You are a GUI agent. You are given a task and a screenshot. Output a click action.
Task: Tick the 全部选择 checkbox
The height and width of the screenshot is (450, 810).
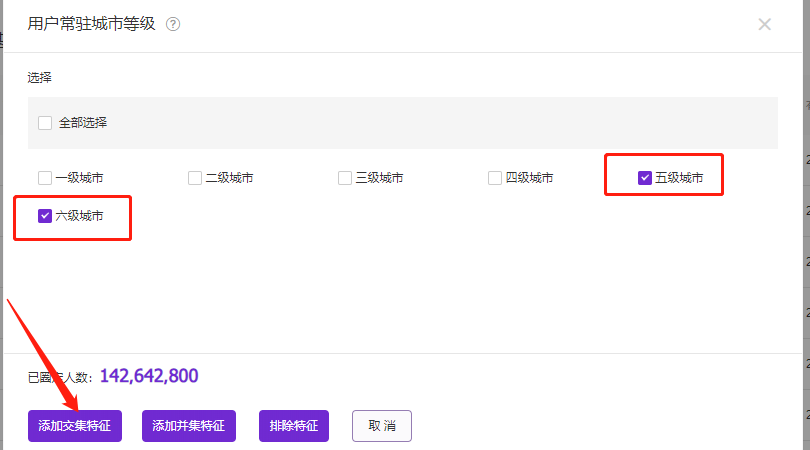coord(45,123)
